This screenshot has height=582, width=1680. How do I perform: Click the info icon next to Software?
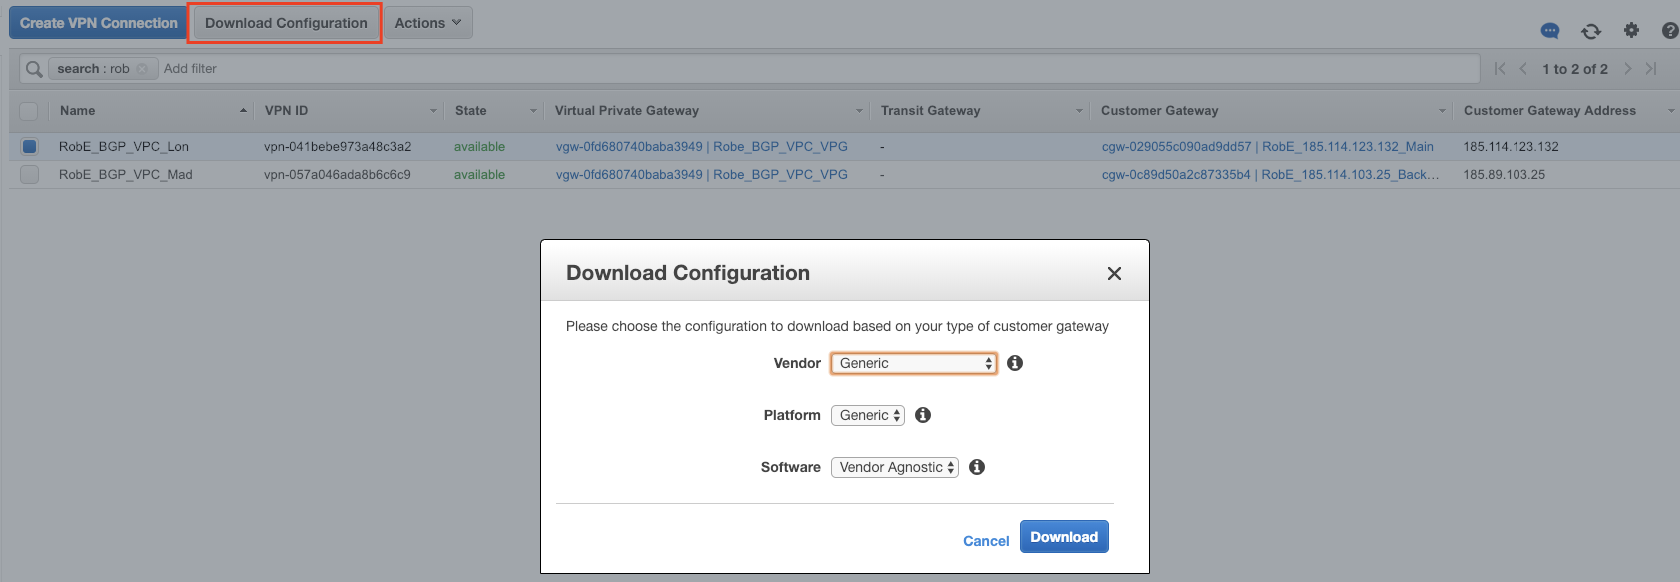click(977, 467)
